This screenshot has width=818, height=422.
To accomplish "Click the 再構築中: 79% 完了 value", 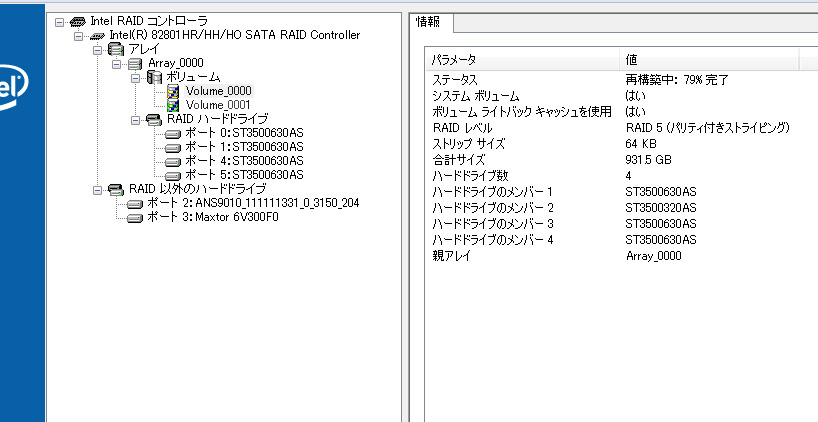I will pos(677,80).
